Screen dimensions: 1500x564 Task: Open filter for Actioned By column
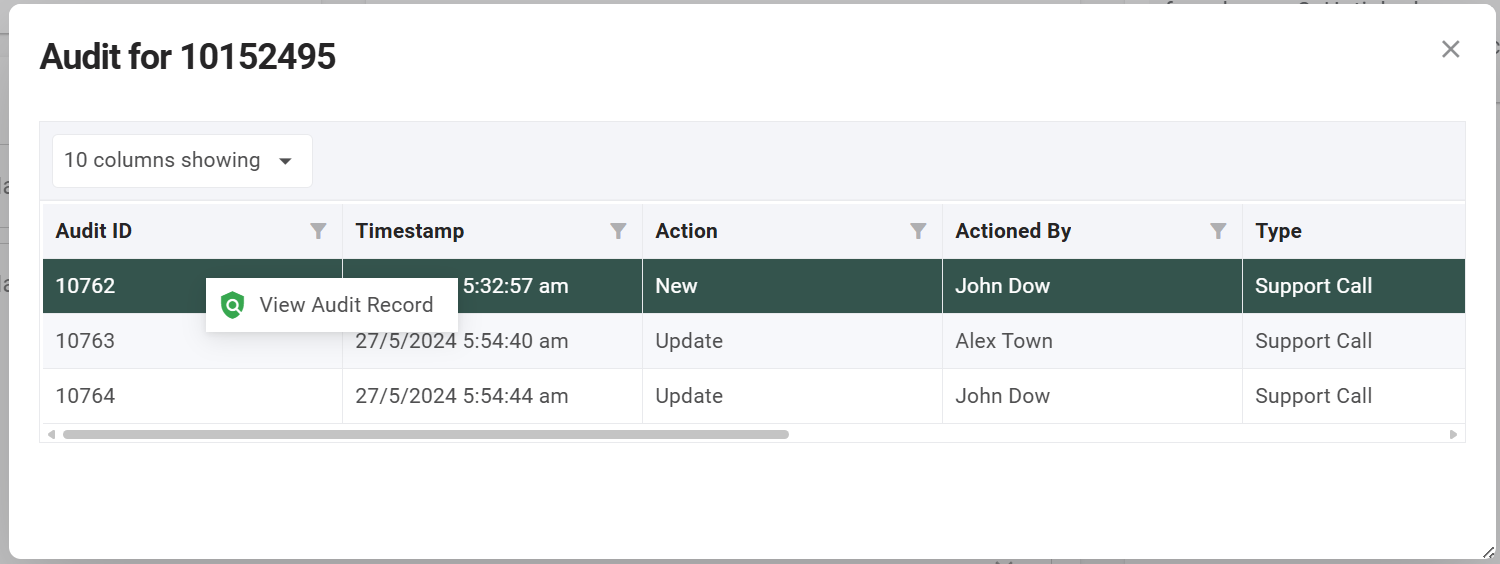pyautogui.click(x=1218, y=231)
